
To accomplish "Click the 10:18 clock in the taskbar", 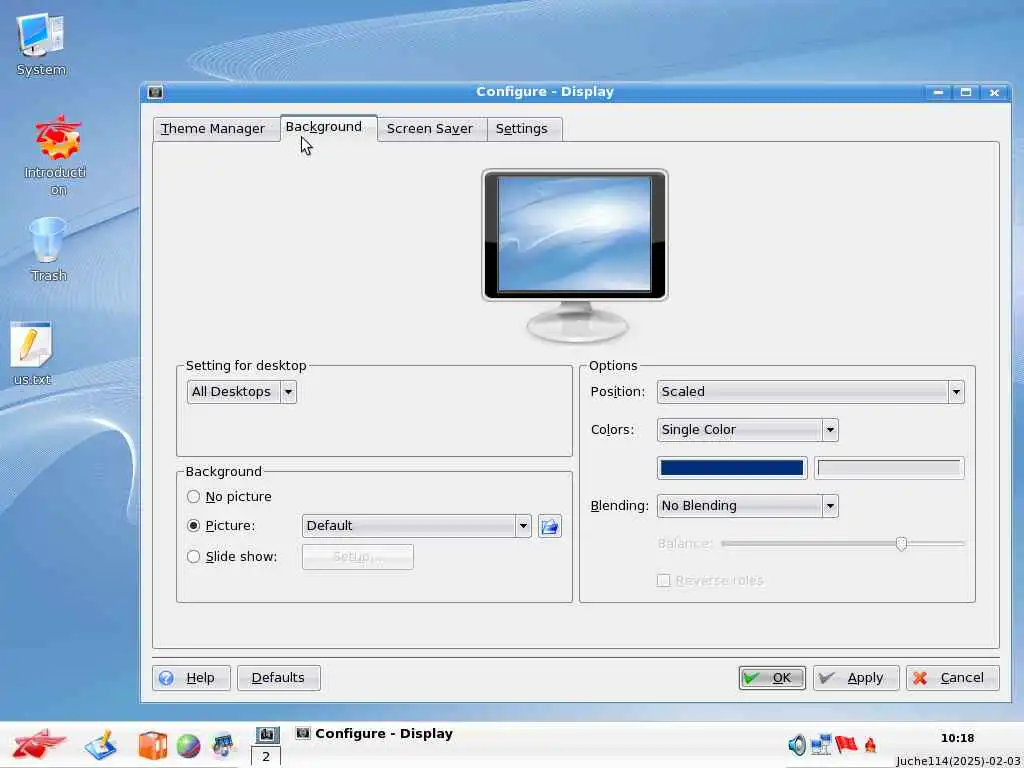I will click(x=957, y=739).
